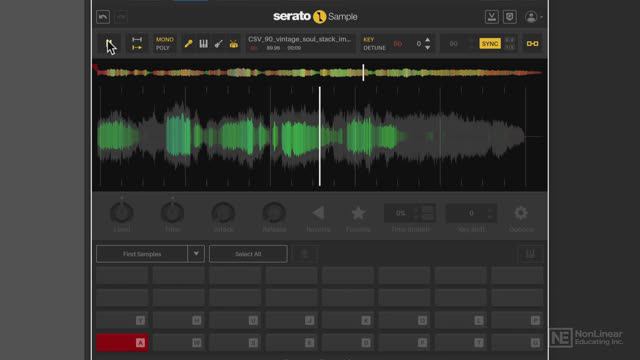Click the Attack knob

(x=223, y=212)
